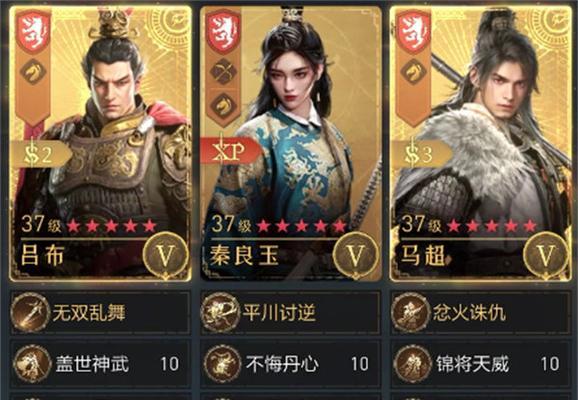Viewport: 578px width, 400px height.
Task: Click the S2 season tag on 吕布
Action: pos(40,155)
